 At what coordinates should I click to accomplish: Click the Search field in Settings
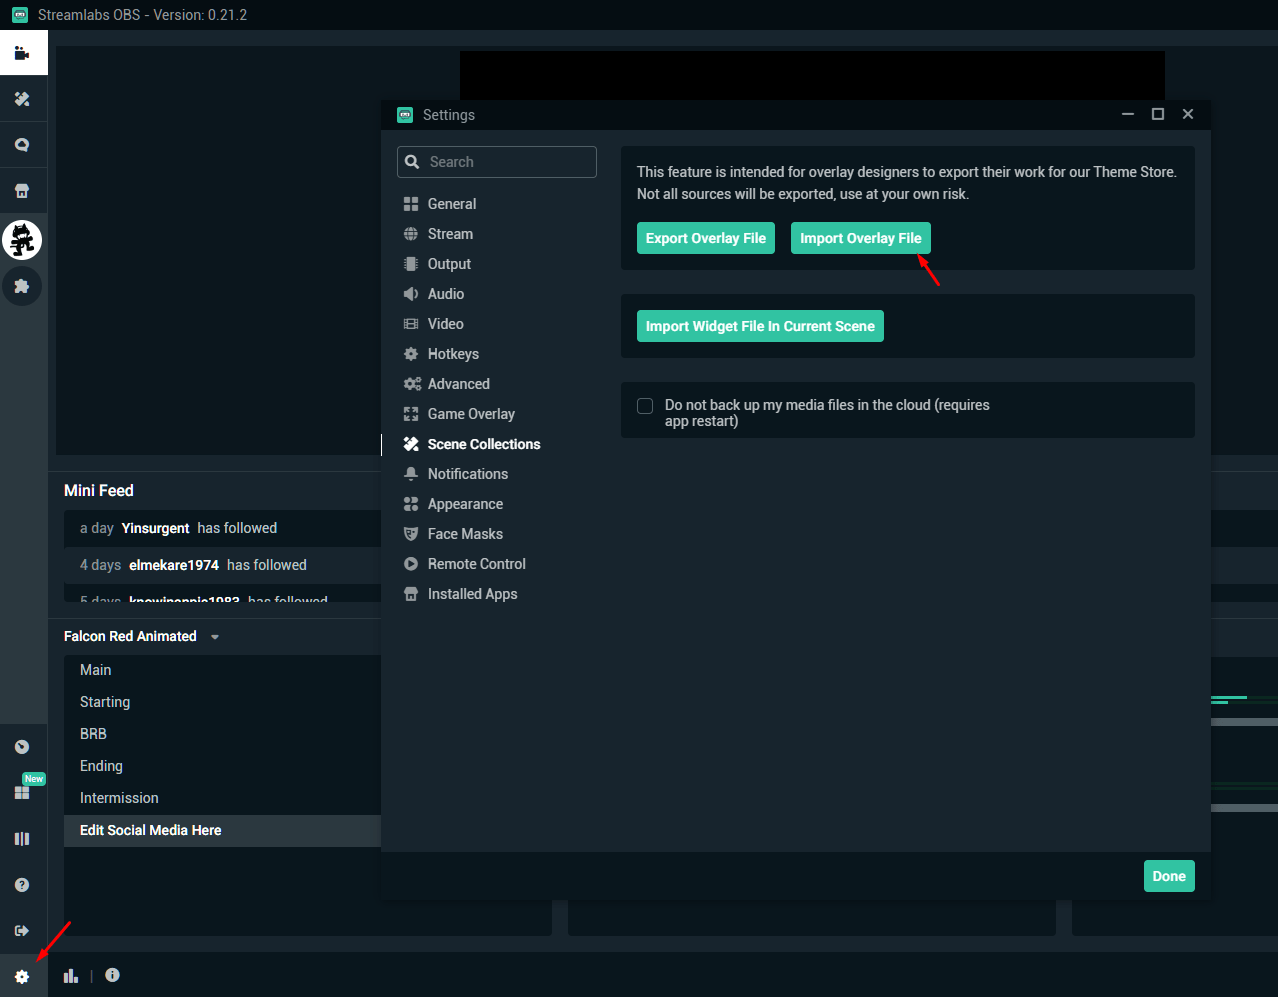(x=497, y=161)
